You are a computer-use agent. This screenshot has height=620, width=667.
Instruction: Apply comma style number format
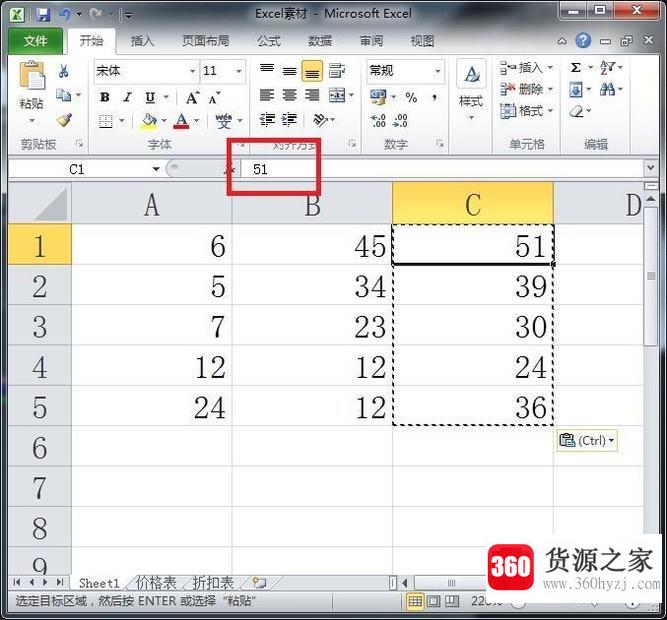[x=434, y=98]
